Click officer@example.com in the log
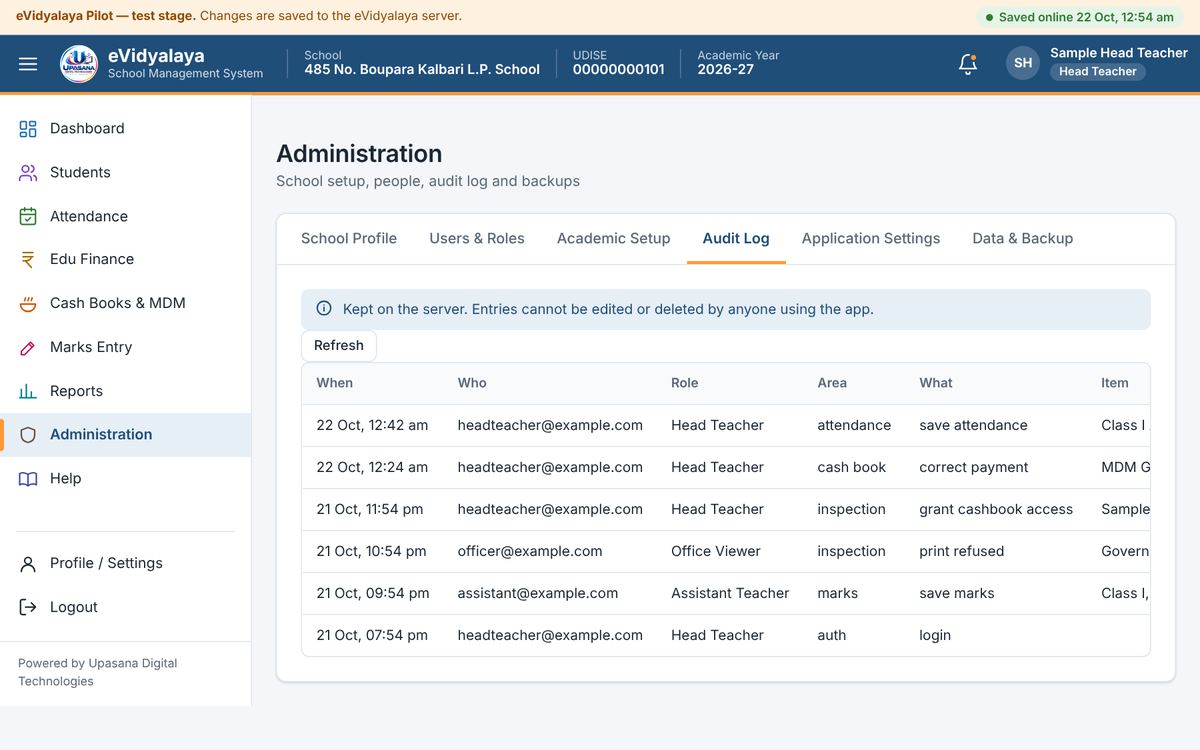1200x750 pixels. pos(530,551)
